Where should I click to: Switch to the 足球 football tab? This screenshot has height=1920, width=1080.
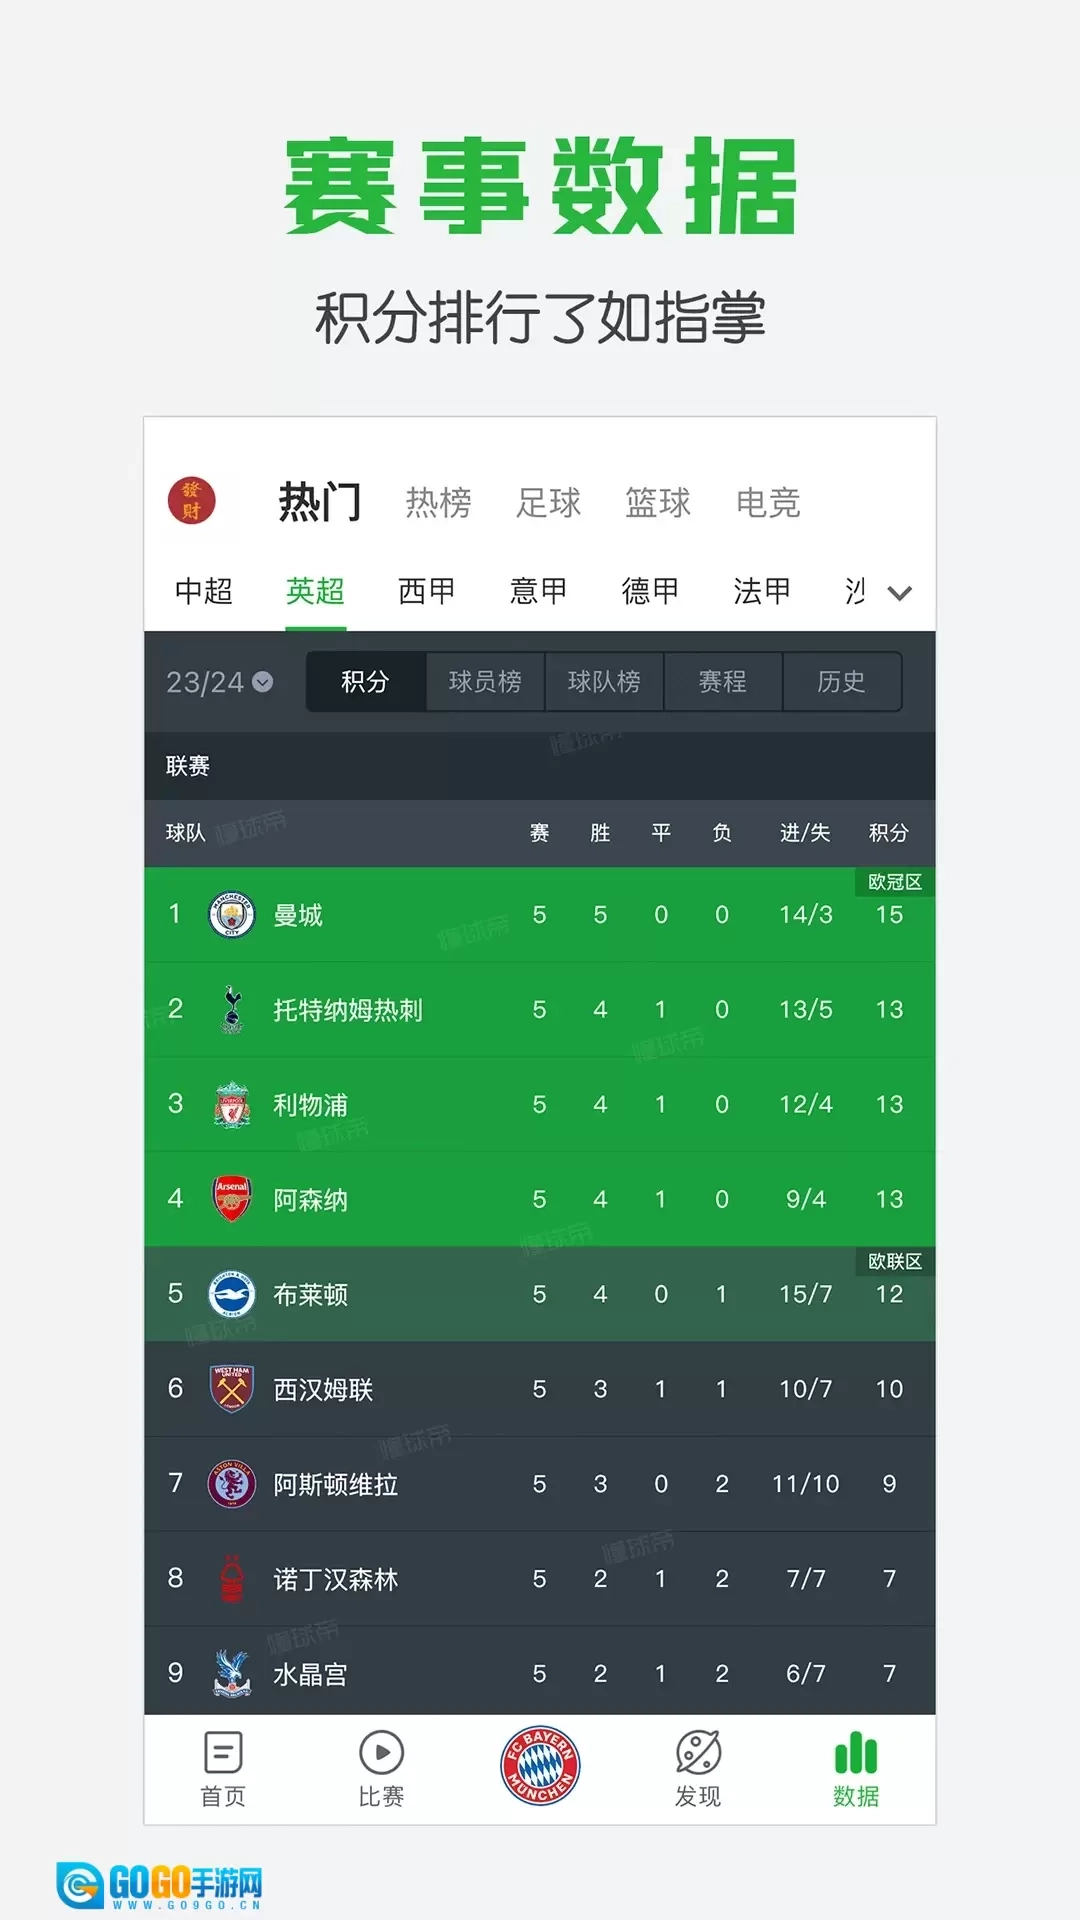[x=548, y=502]
